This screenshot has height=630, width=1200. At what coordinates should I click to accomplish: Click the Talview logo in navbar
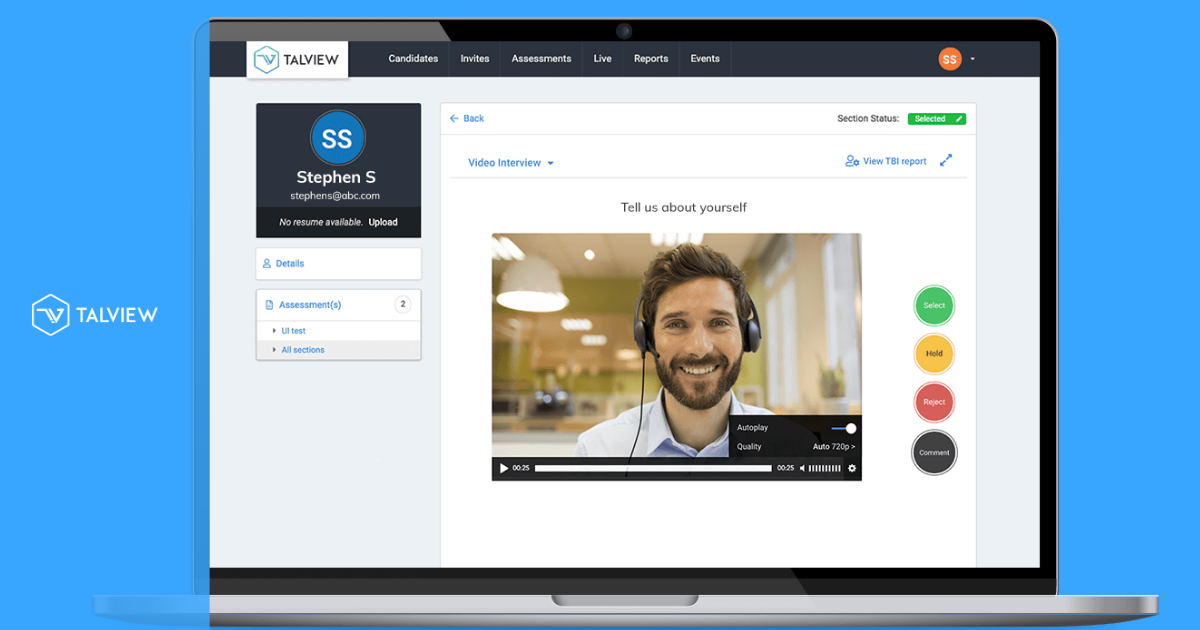pyautogui.click(x=297, y=59)
